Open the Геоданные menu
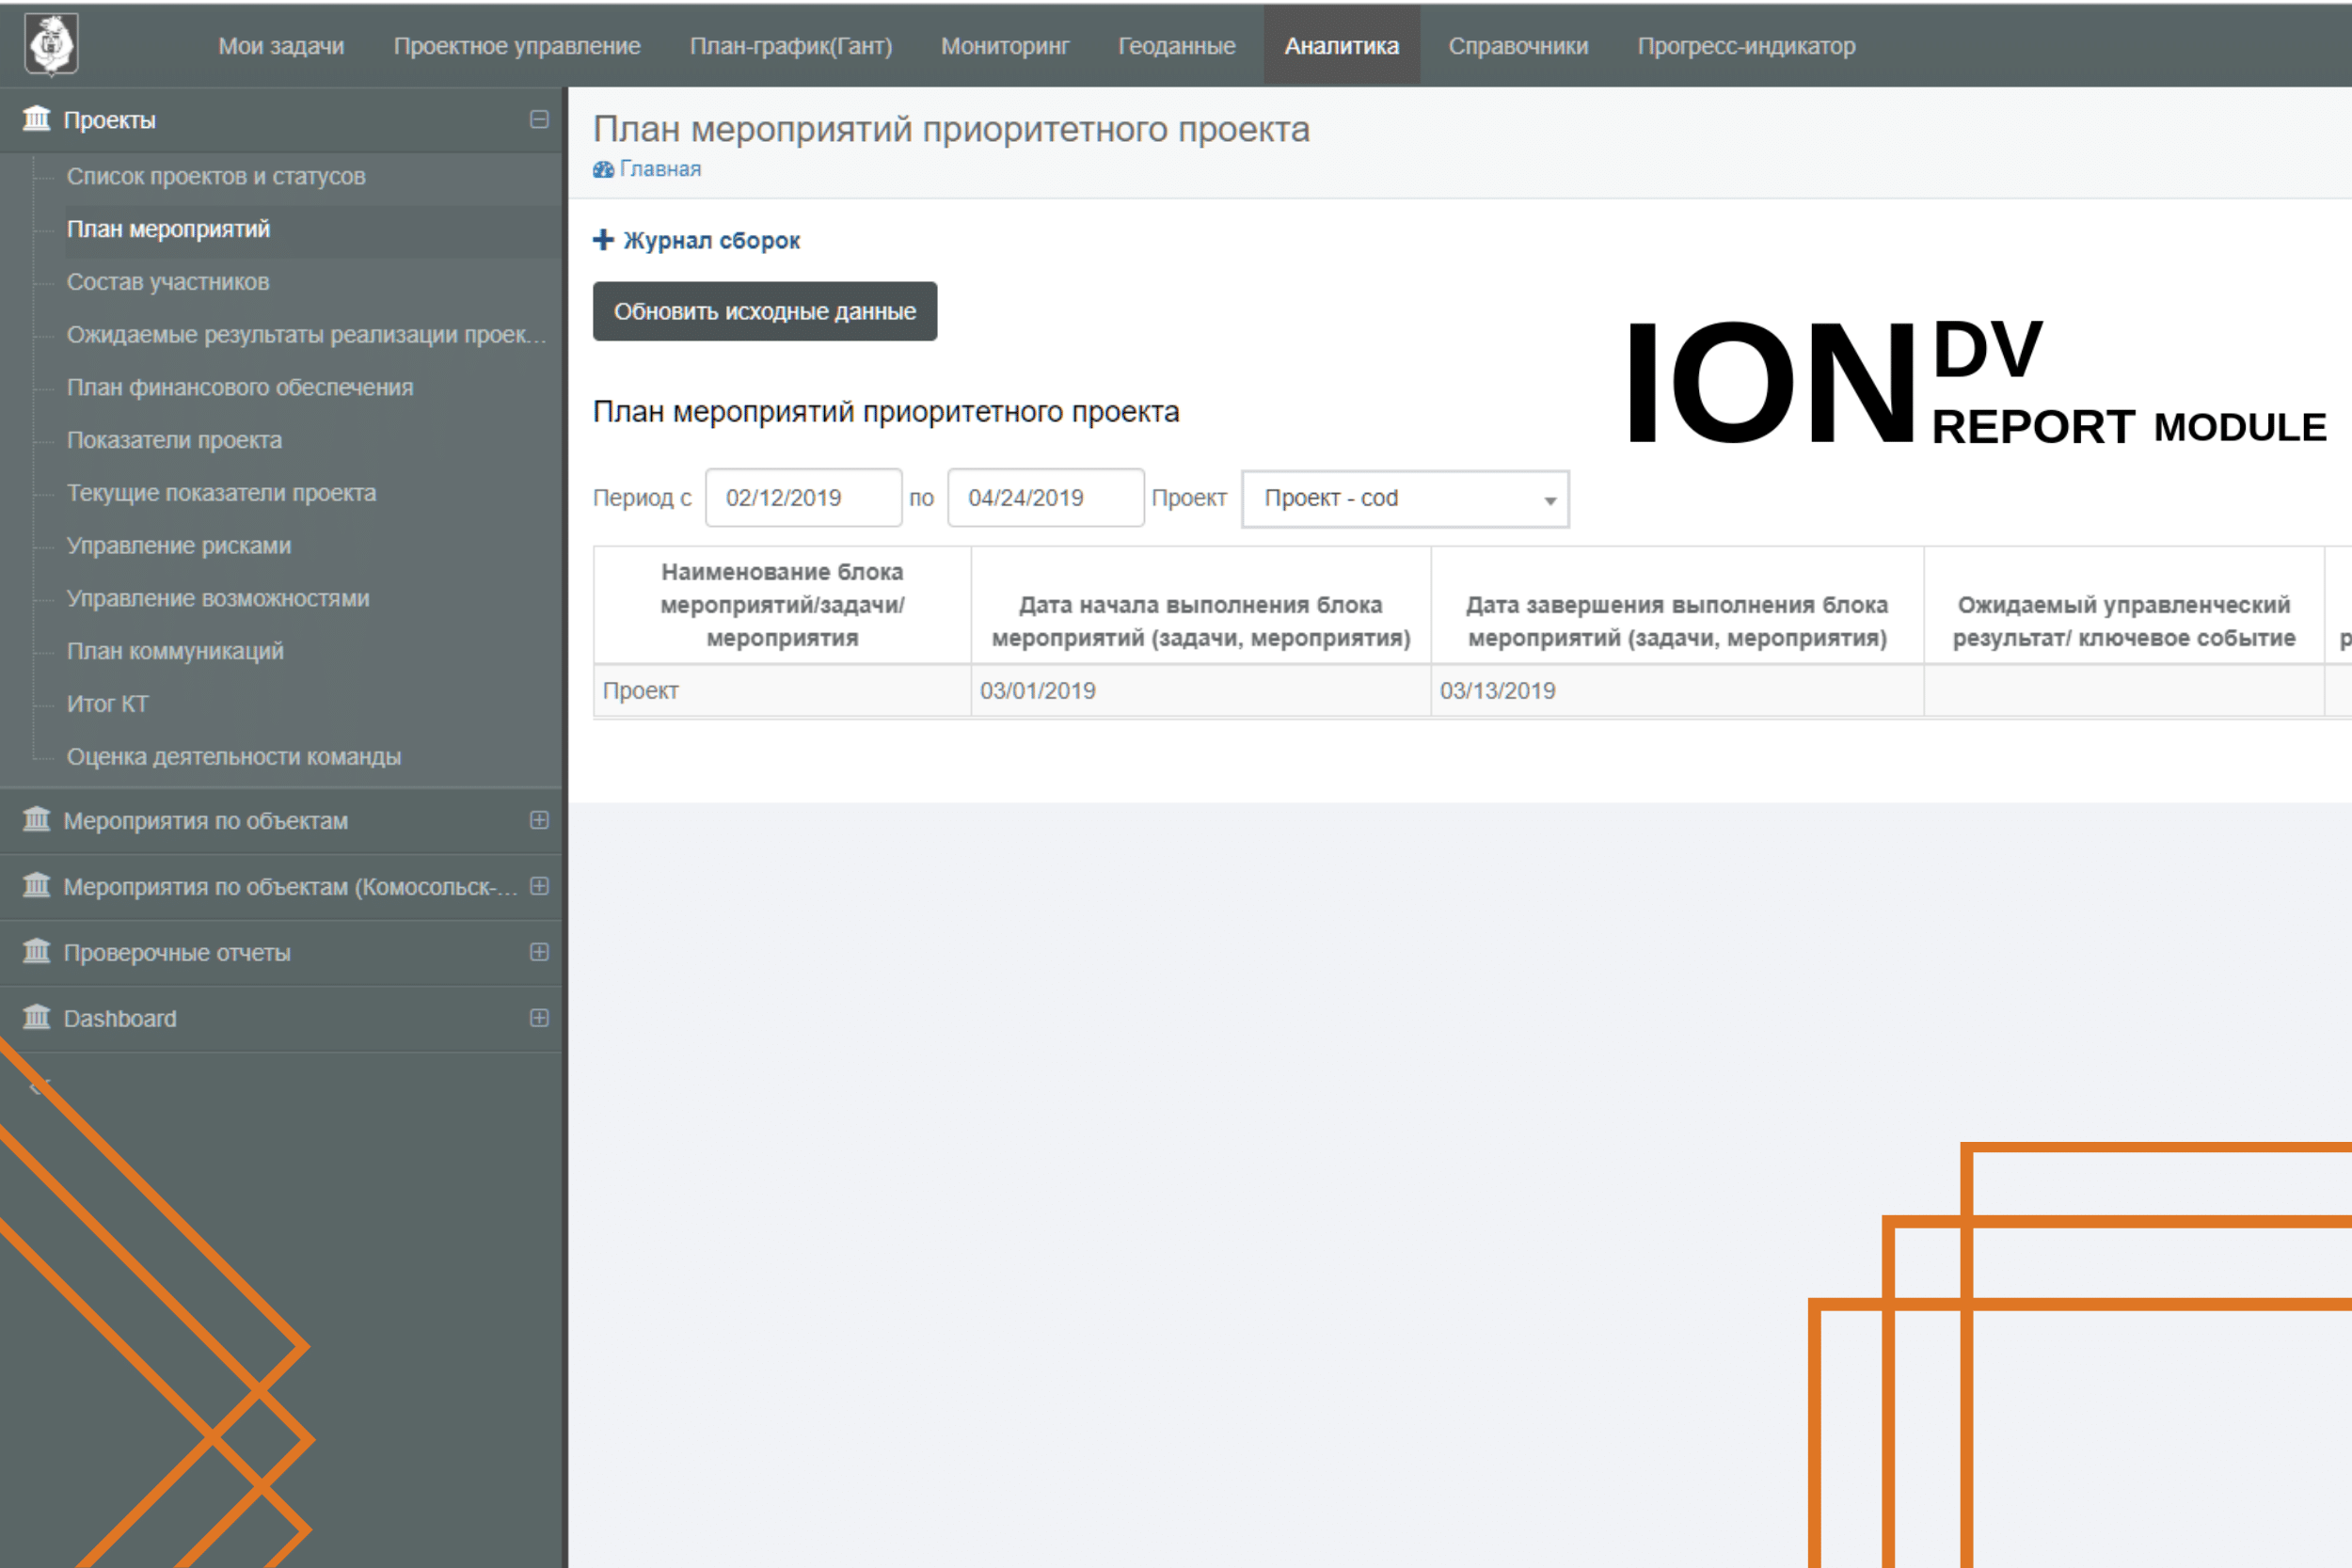The width and height of the screenshot is (2352, 1568). tap(1177, 46)
